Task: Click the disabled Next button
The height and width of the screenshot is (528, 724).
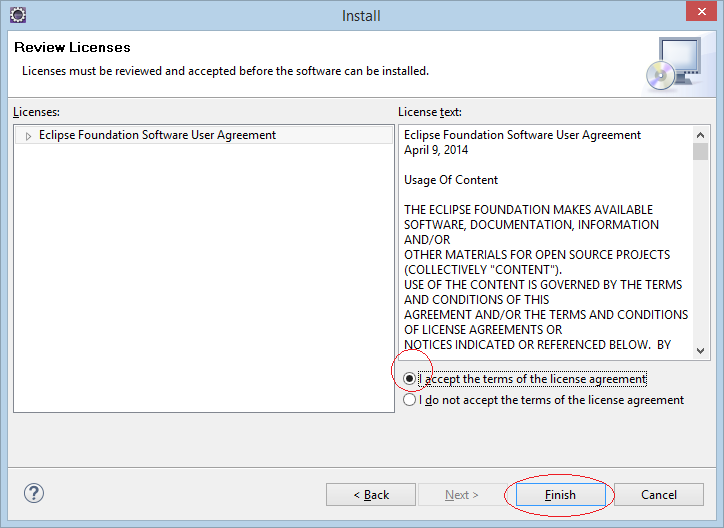Action: (462, 495)
